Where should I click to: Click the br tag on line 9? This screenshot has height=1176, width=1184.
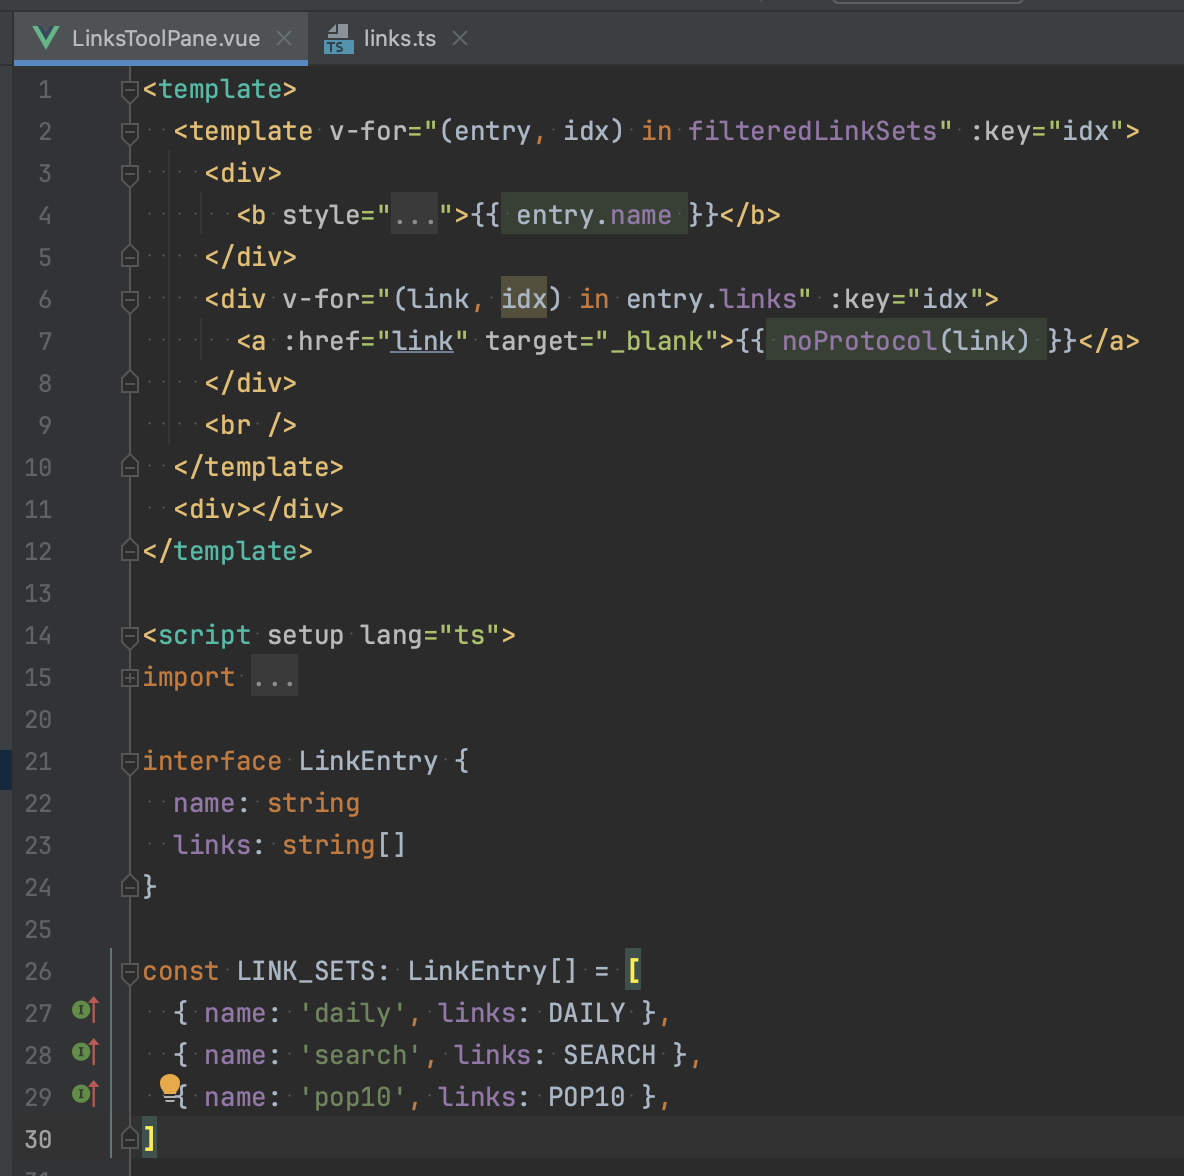(251, 425)
